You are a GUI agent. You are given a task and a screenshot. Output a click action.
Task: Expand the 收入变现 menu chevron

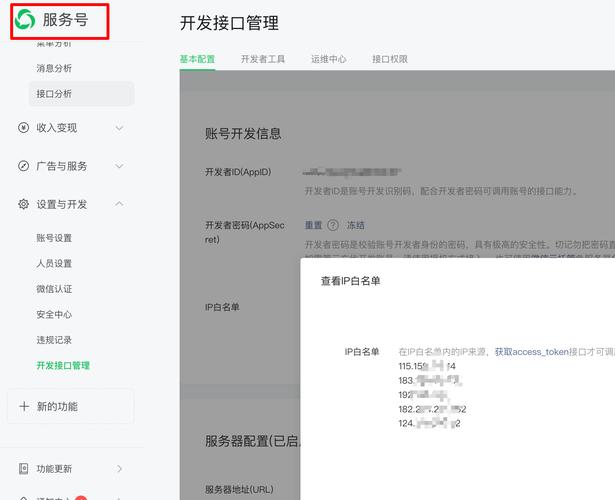[x=119, y=128]
